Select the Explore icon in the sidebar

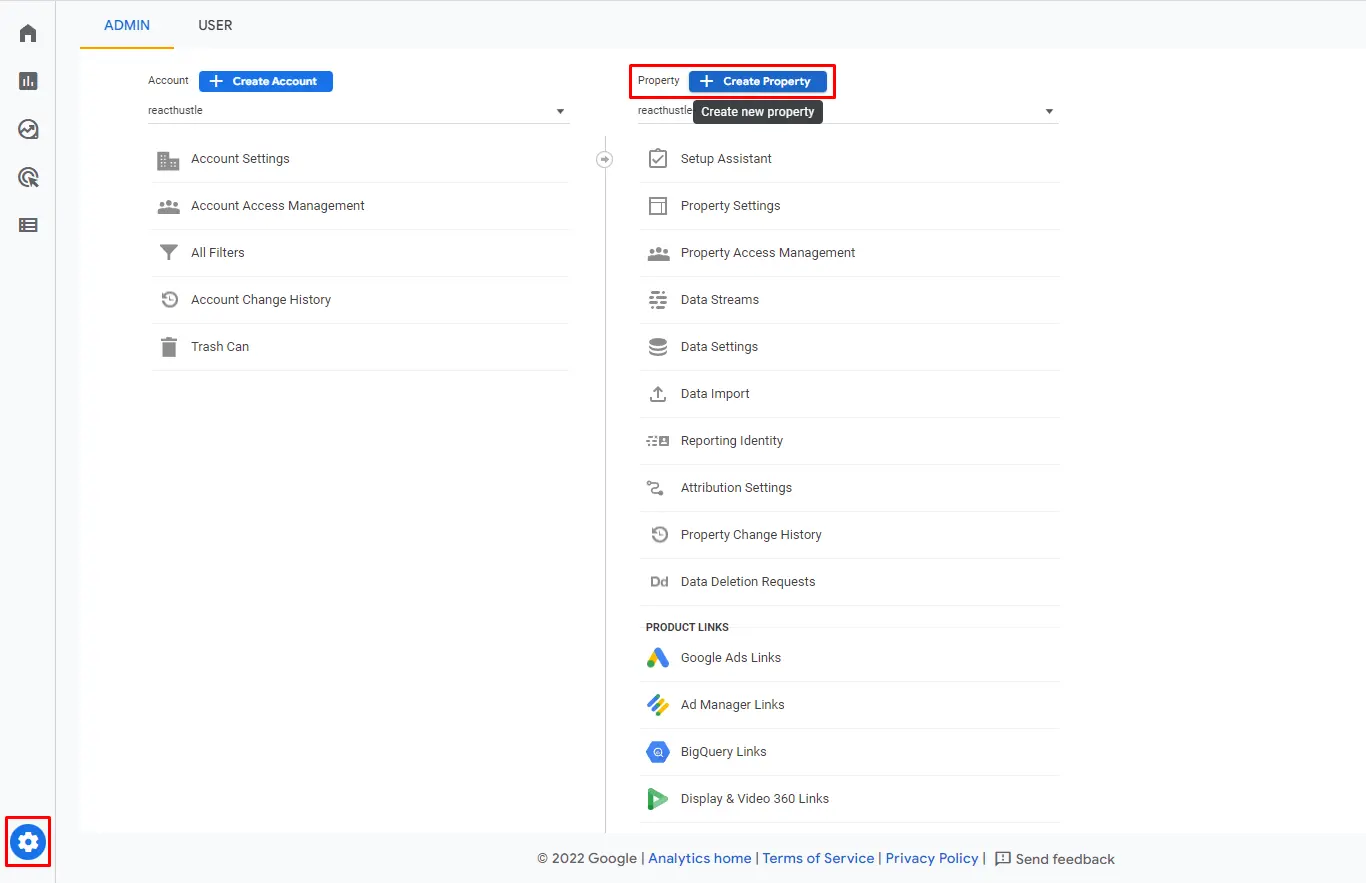27,129
